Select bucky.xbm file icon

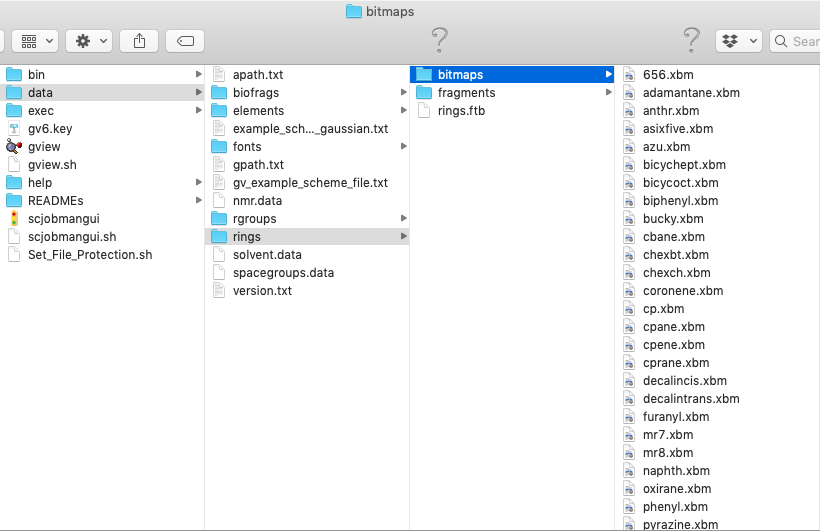pyautogui.click(x=629, y=219)
